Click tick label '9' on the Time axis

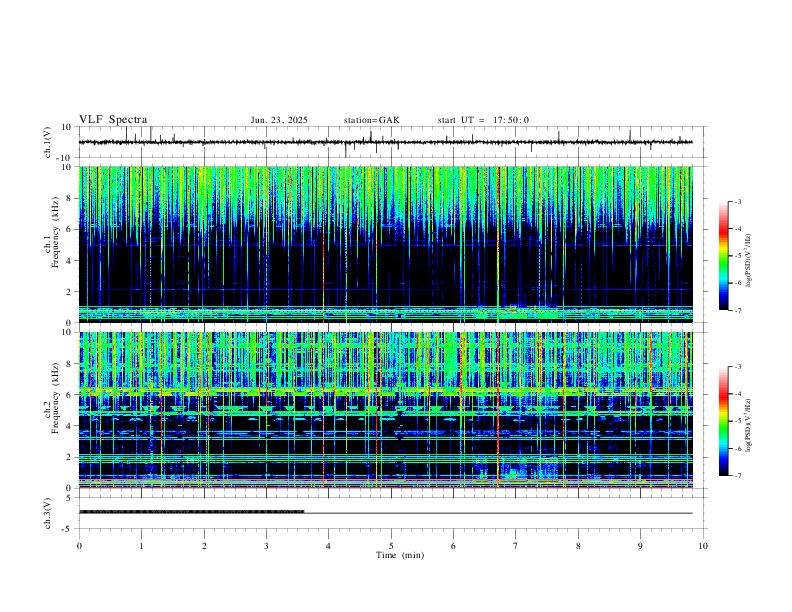coord(640,546)
